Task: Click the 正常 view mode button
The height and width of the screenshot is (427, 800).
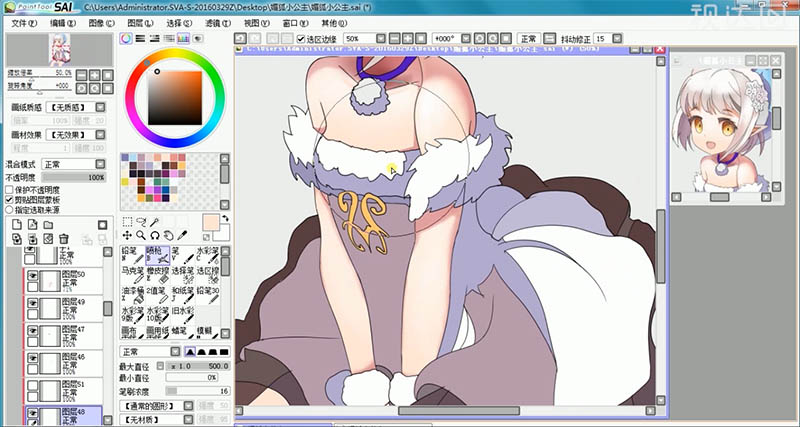Action: [x=529, y=39]
